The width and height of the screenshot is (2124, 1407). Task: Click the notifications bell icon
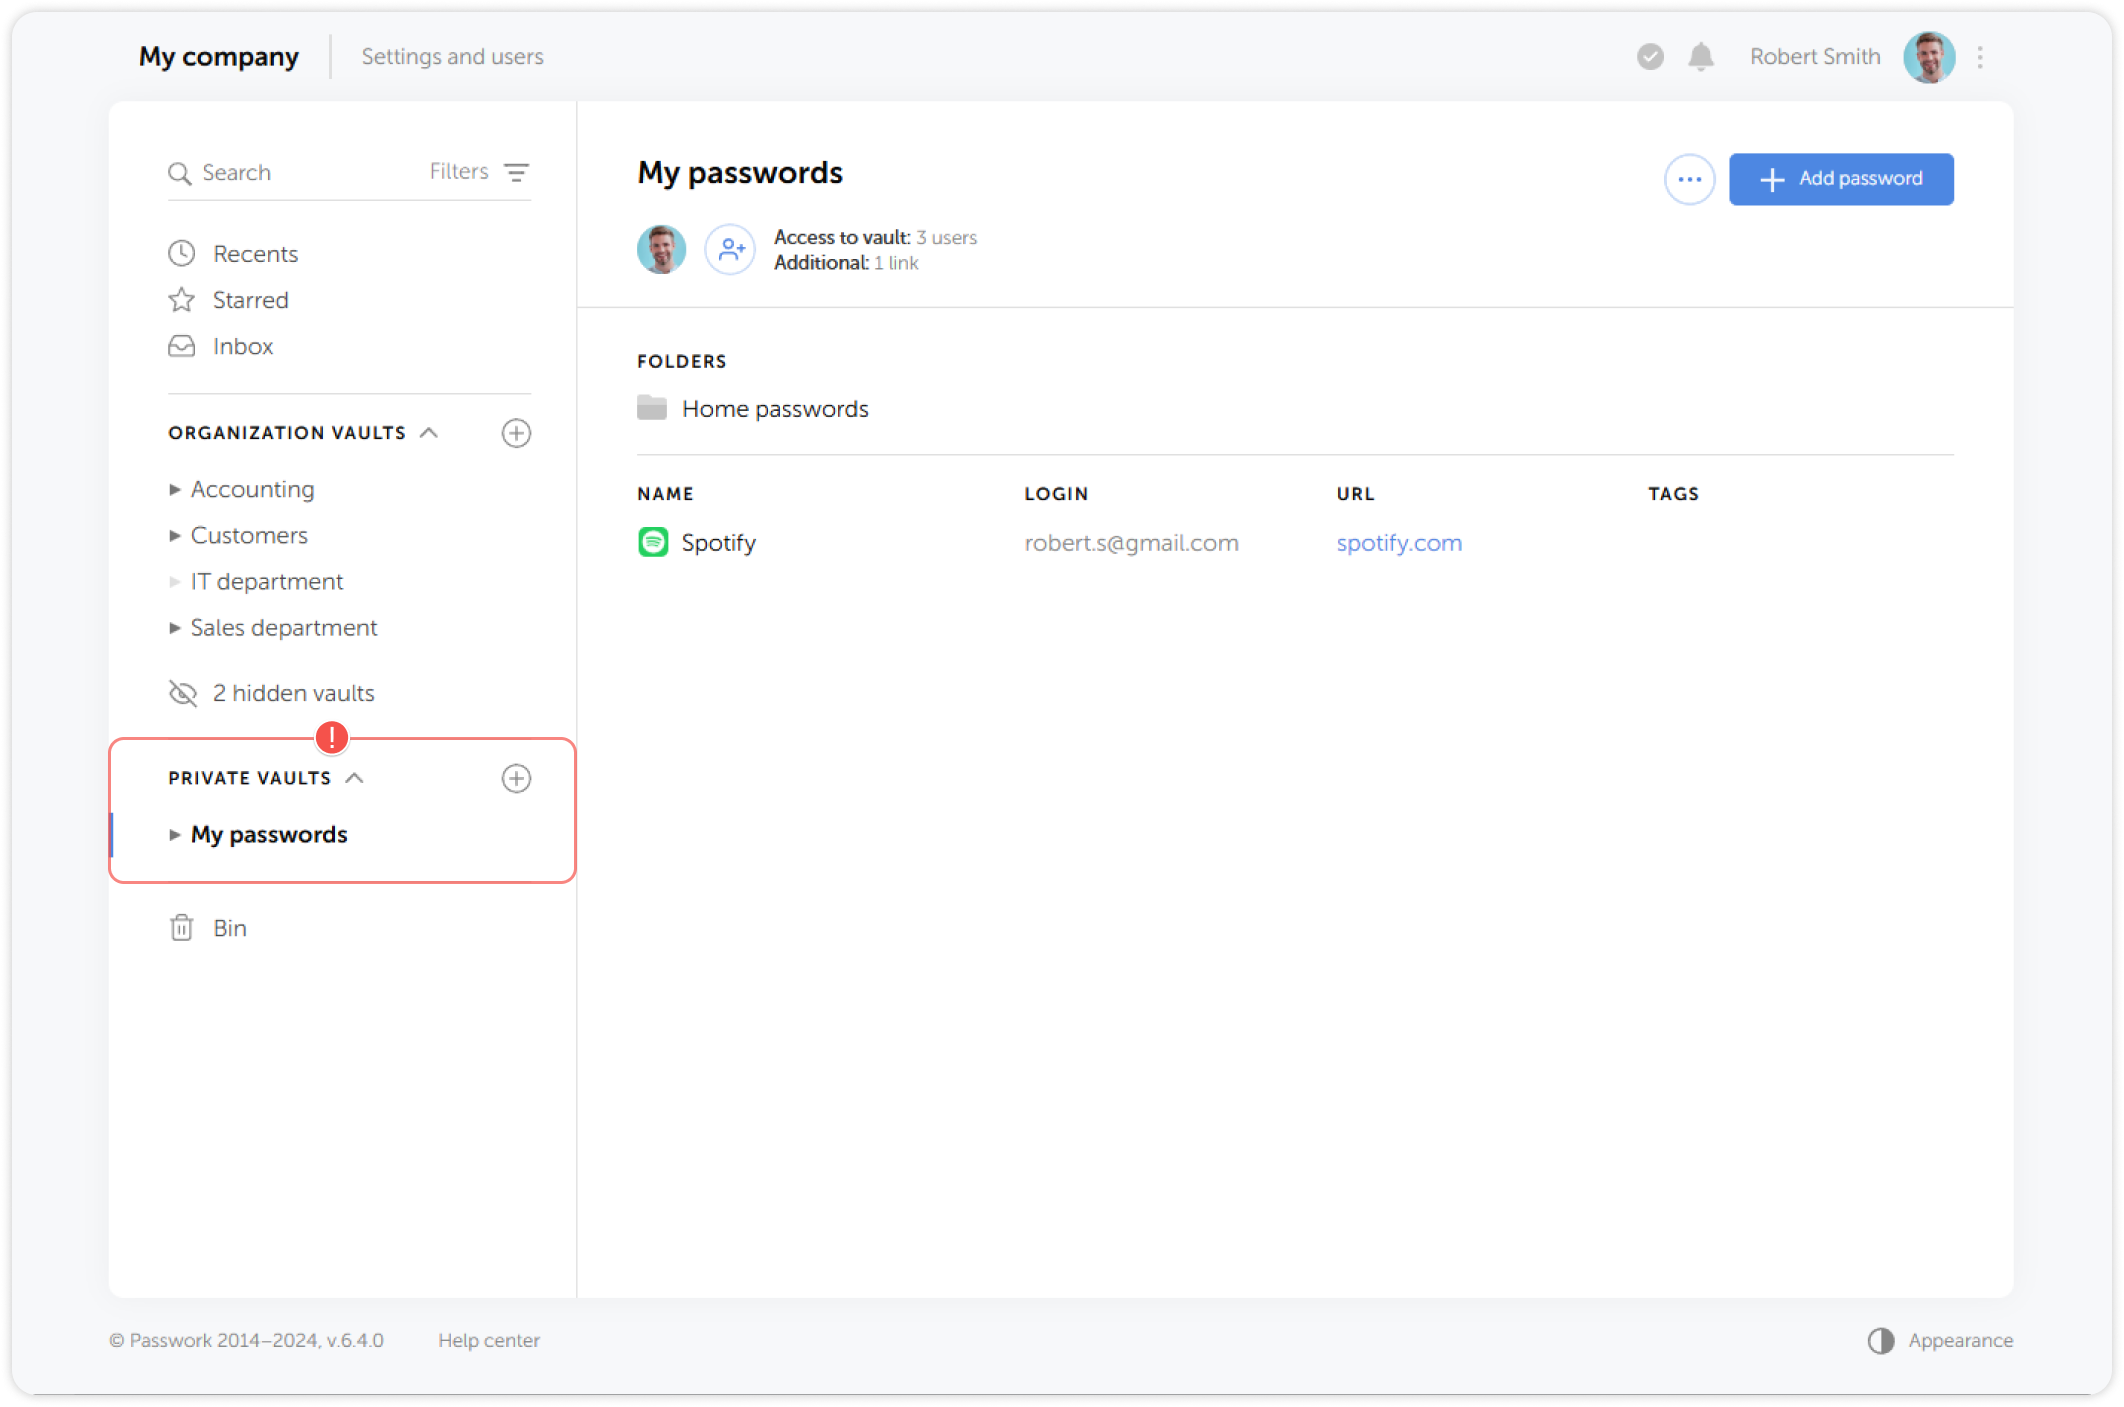click(1701, 57)
